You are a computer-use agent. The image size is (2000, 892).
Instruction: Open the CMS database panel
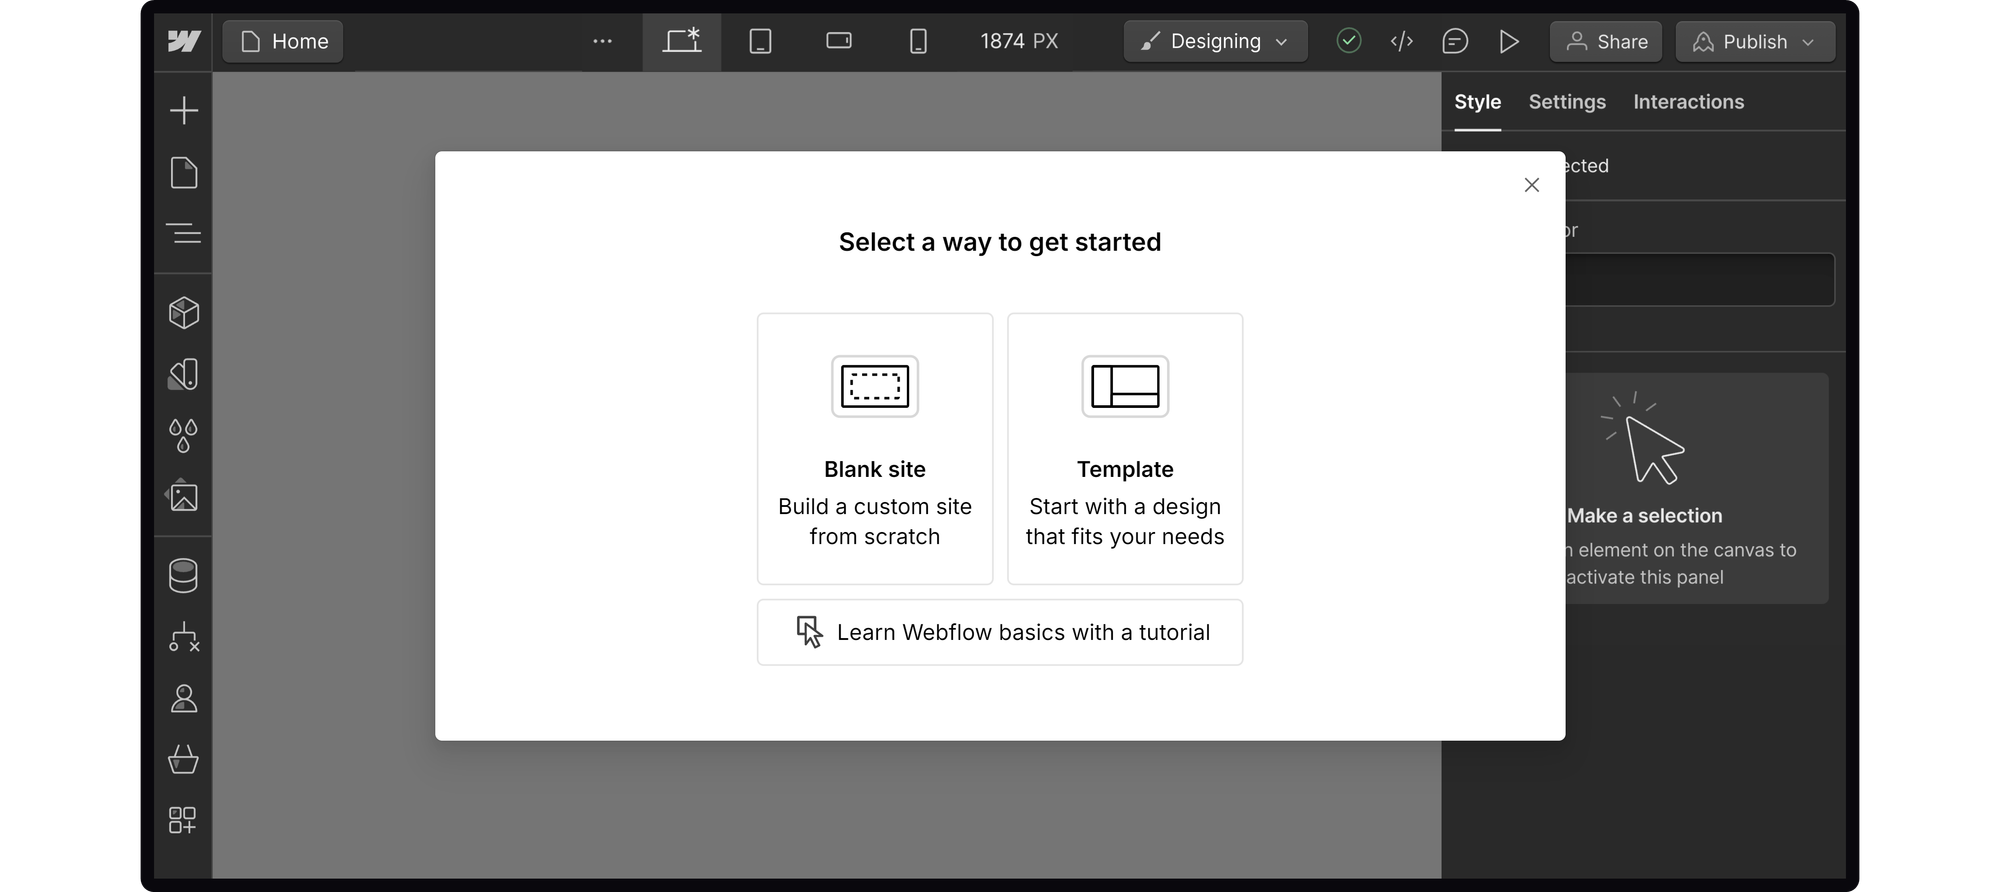click(184, 575)
